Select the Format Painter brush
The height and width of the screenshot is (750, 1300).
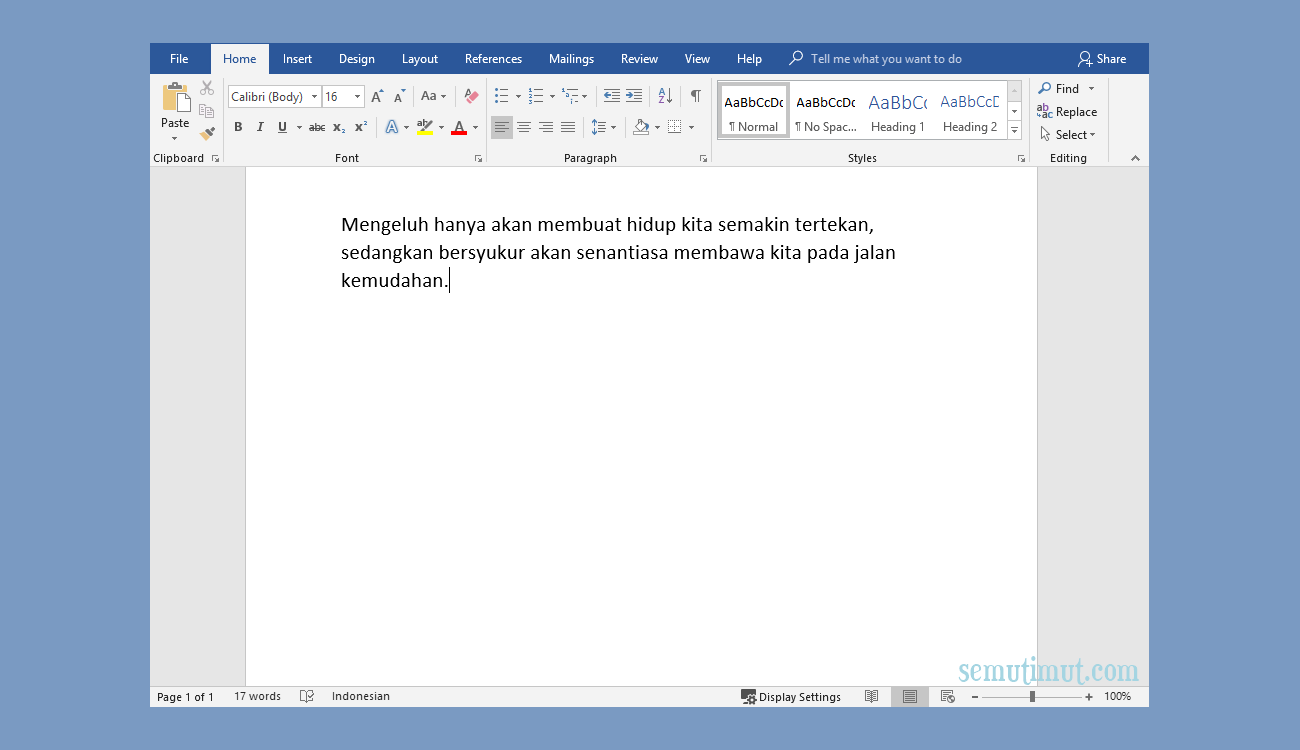207,133
